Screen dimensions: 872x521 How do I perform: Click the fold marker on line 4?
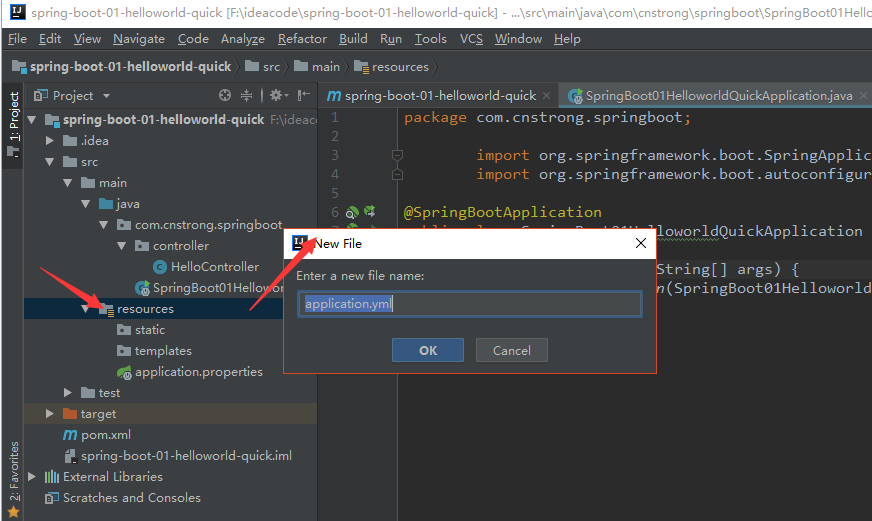pos(397,175)
